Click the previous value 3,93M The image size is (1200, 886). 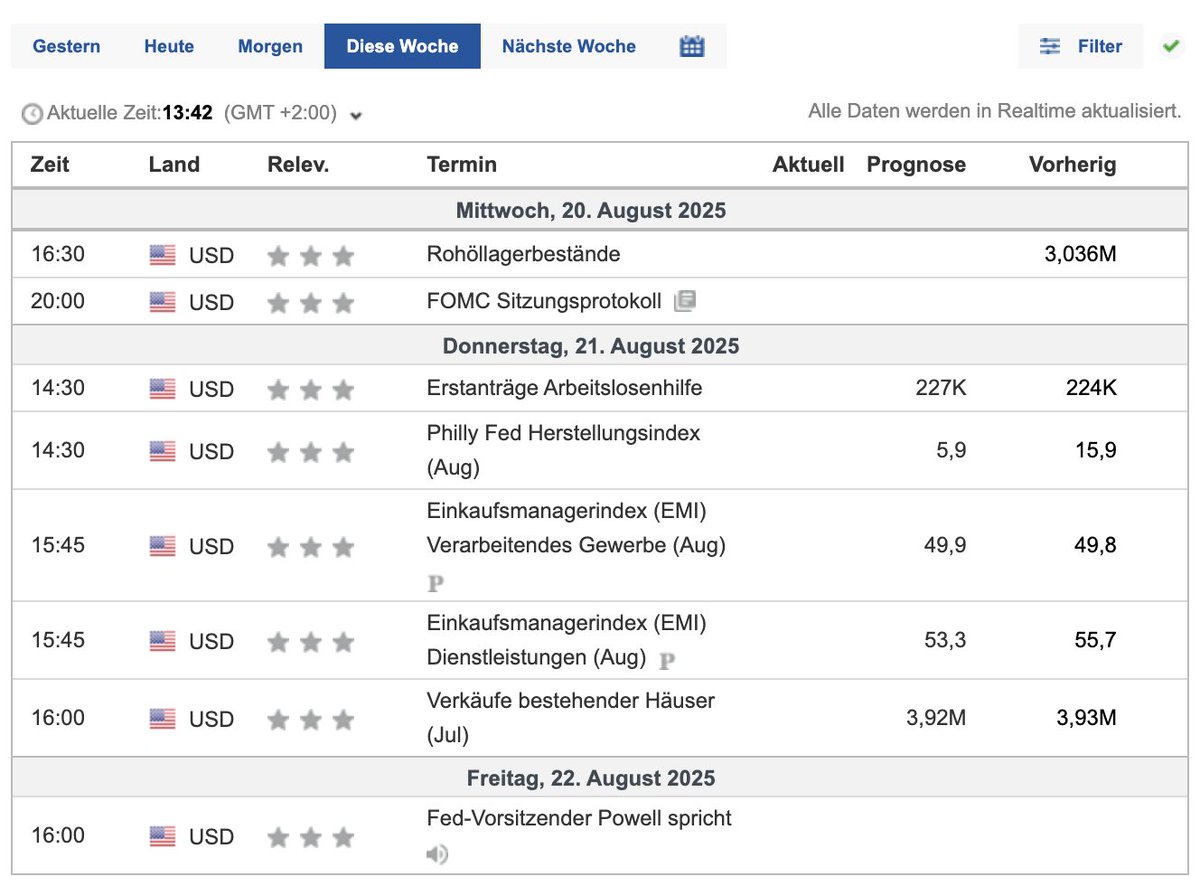pos(1086,718)
